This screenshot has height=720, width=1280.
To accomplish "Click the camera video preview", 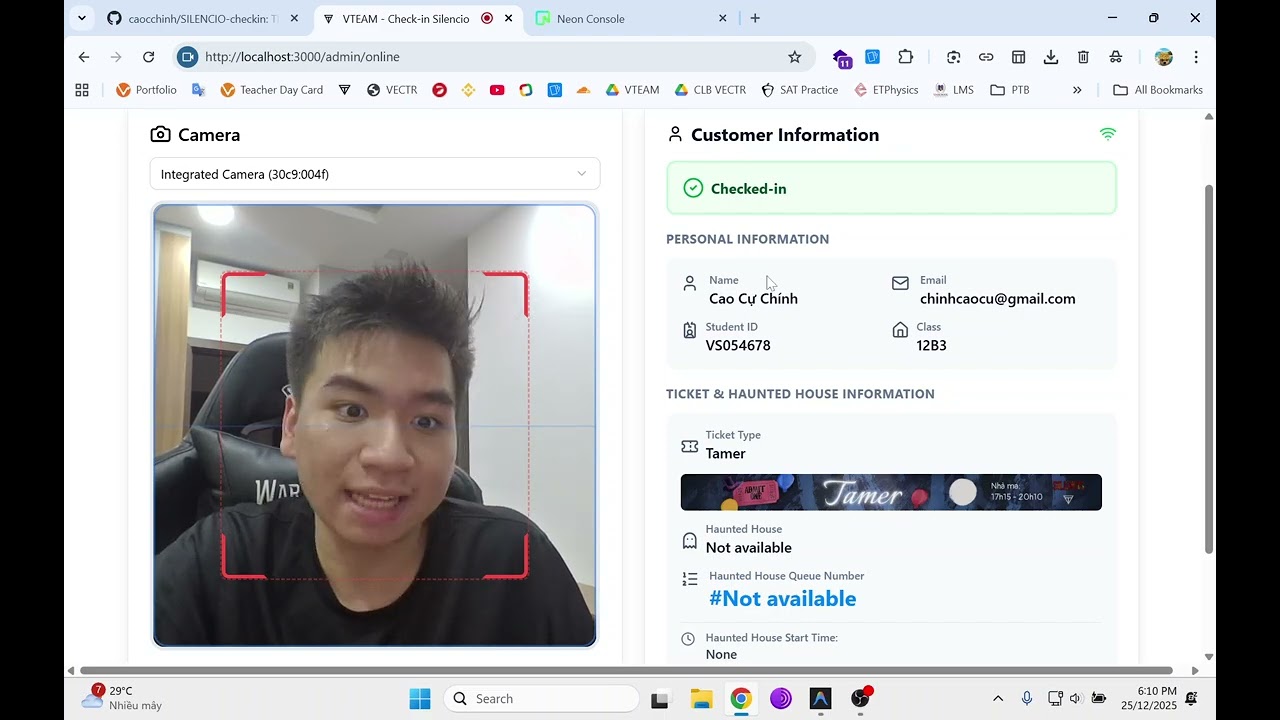I will click(x=375, y=426).
